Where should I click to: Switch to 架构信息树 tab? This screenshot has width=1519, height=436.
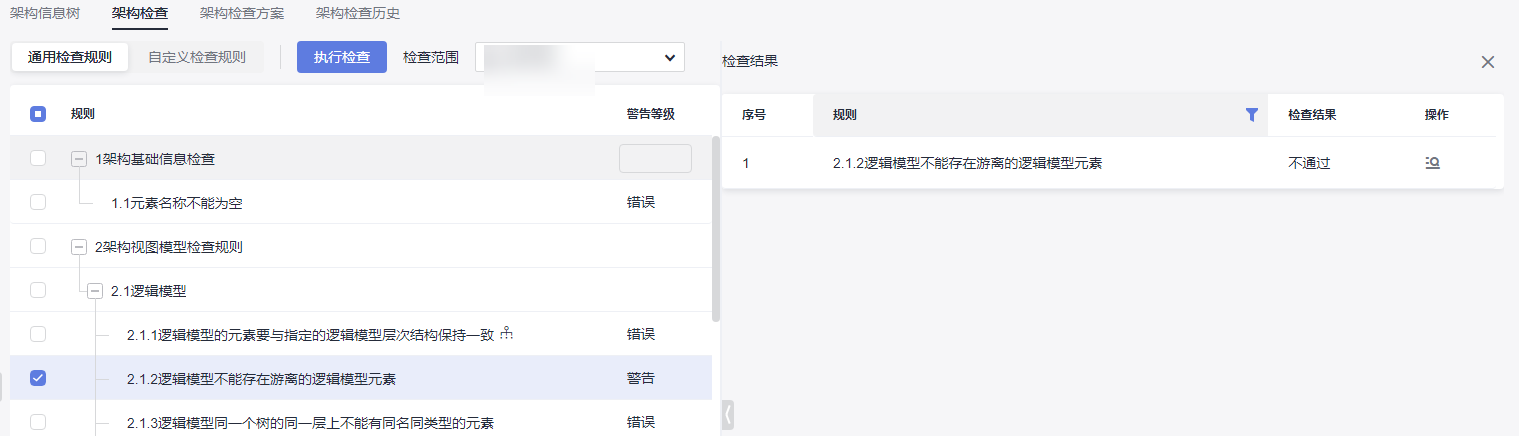click(x=45, y=13)
